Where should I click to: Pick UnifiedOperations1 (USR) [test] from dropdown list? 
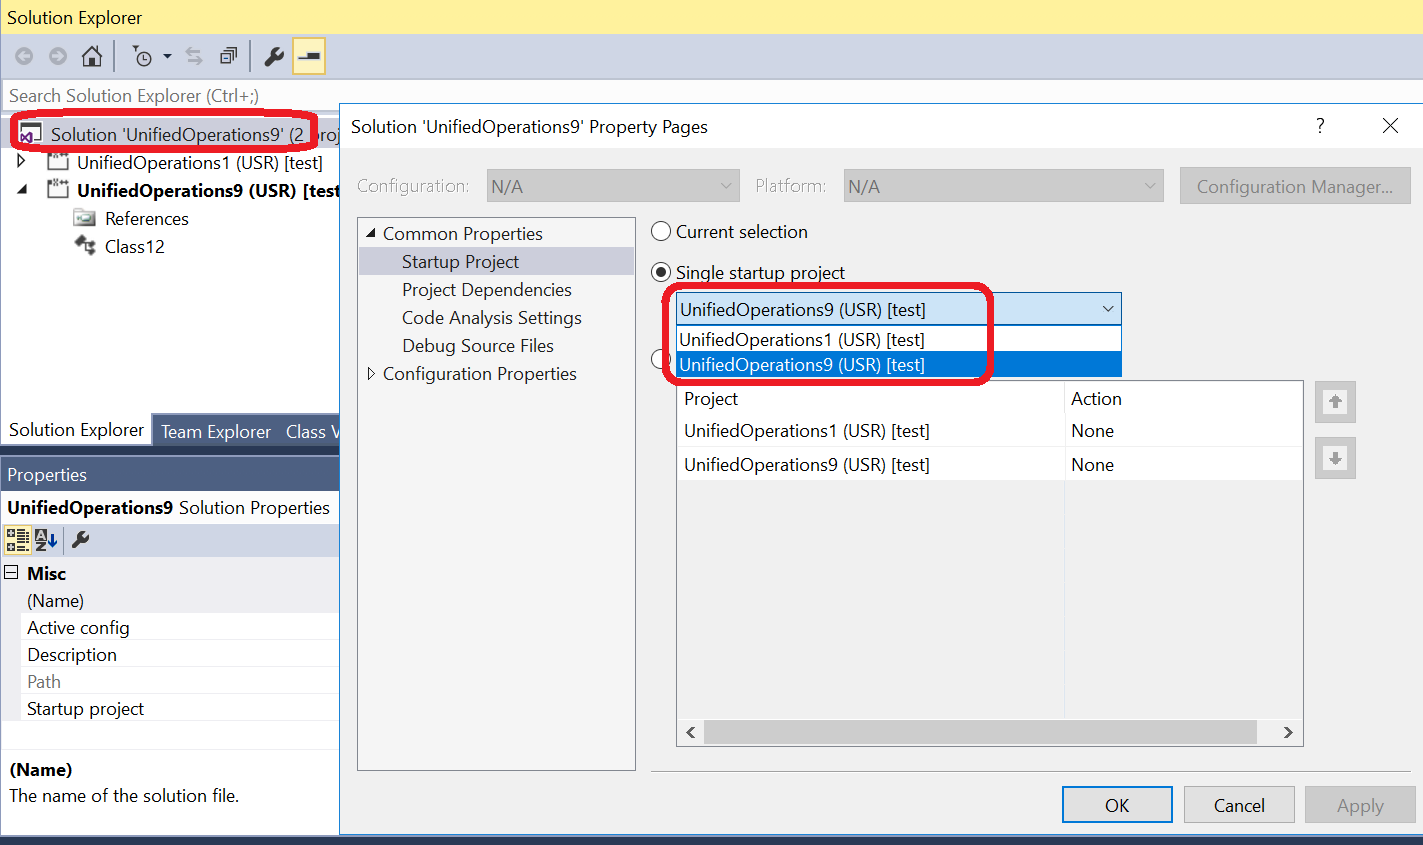click(x=899, y=339)
